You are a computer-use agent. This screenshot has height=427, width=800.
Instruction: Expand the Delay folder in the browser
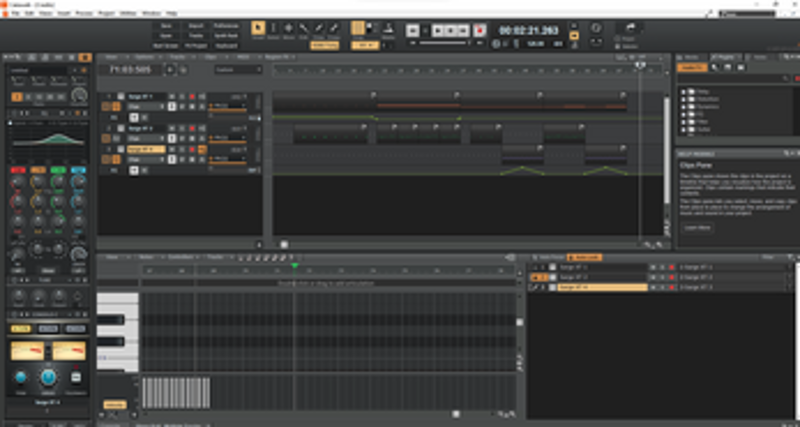click(x=683, y=91)
